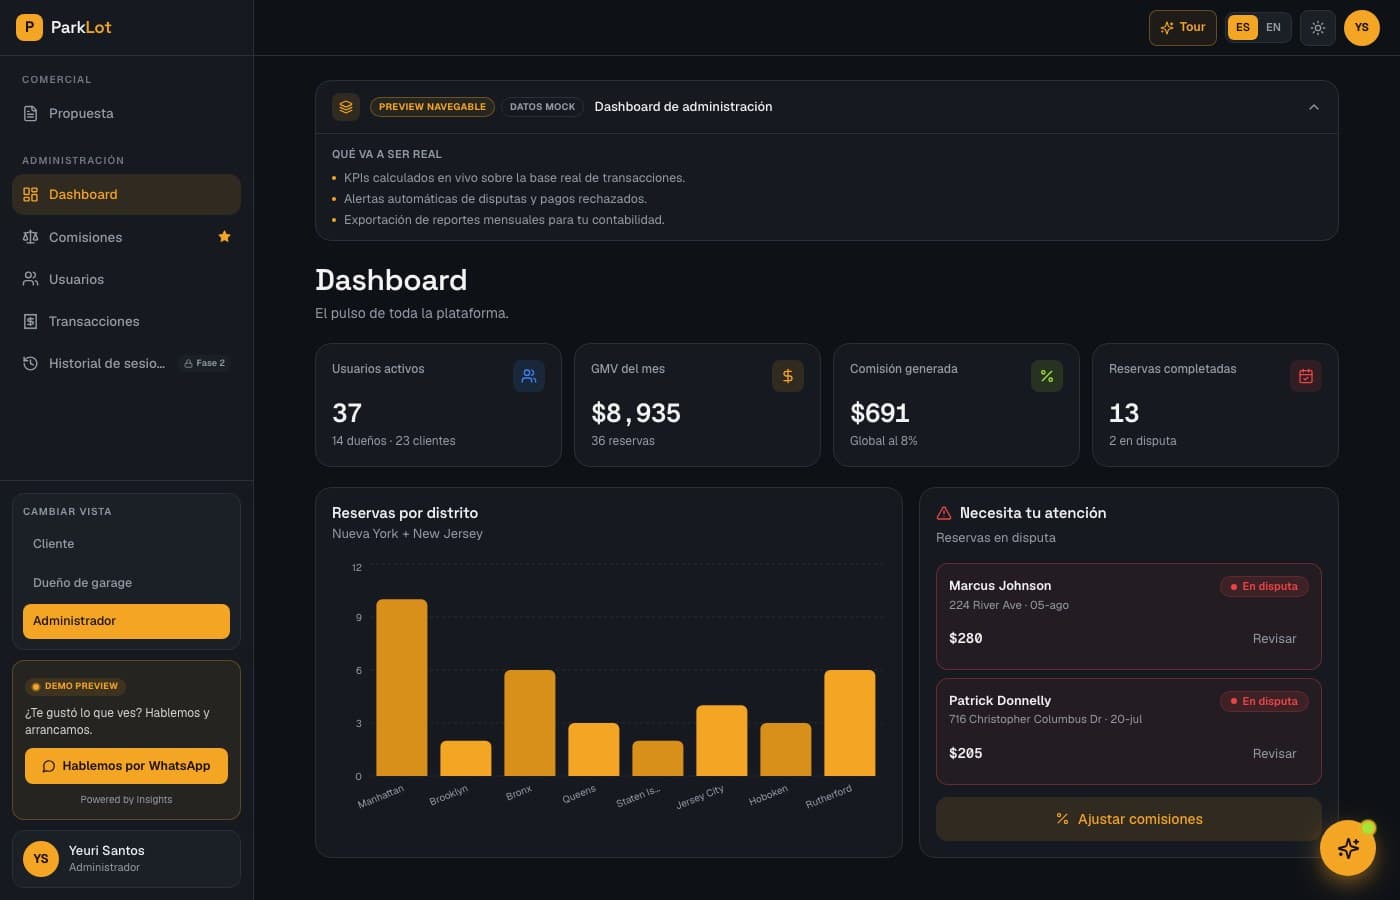Click the DEMO PREVIEW badge

pyautogui.click(x=75, y=686)
